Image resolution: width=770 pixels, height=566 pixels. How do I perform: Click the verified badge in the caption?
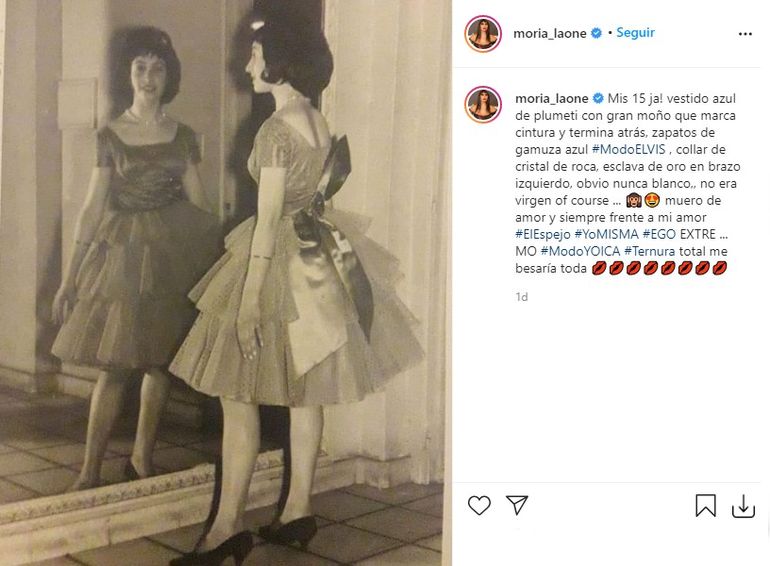[598, 98]
